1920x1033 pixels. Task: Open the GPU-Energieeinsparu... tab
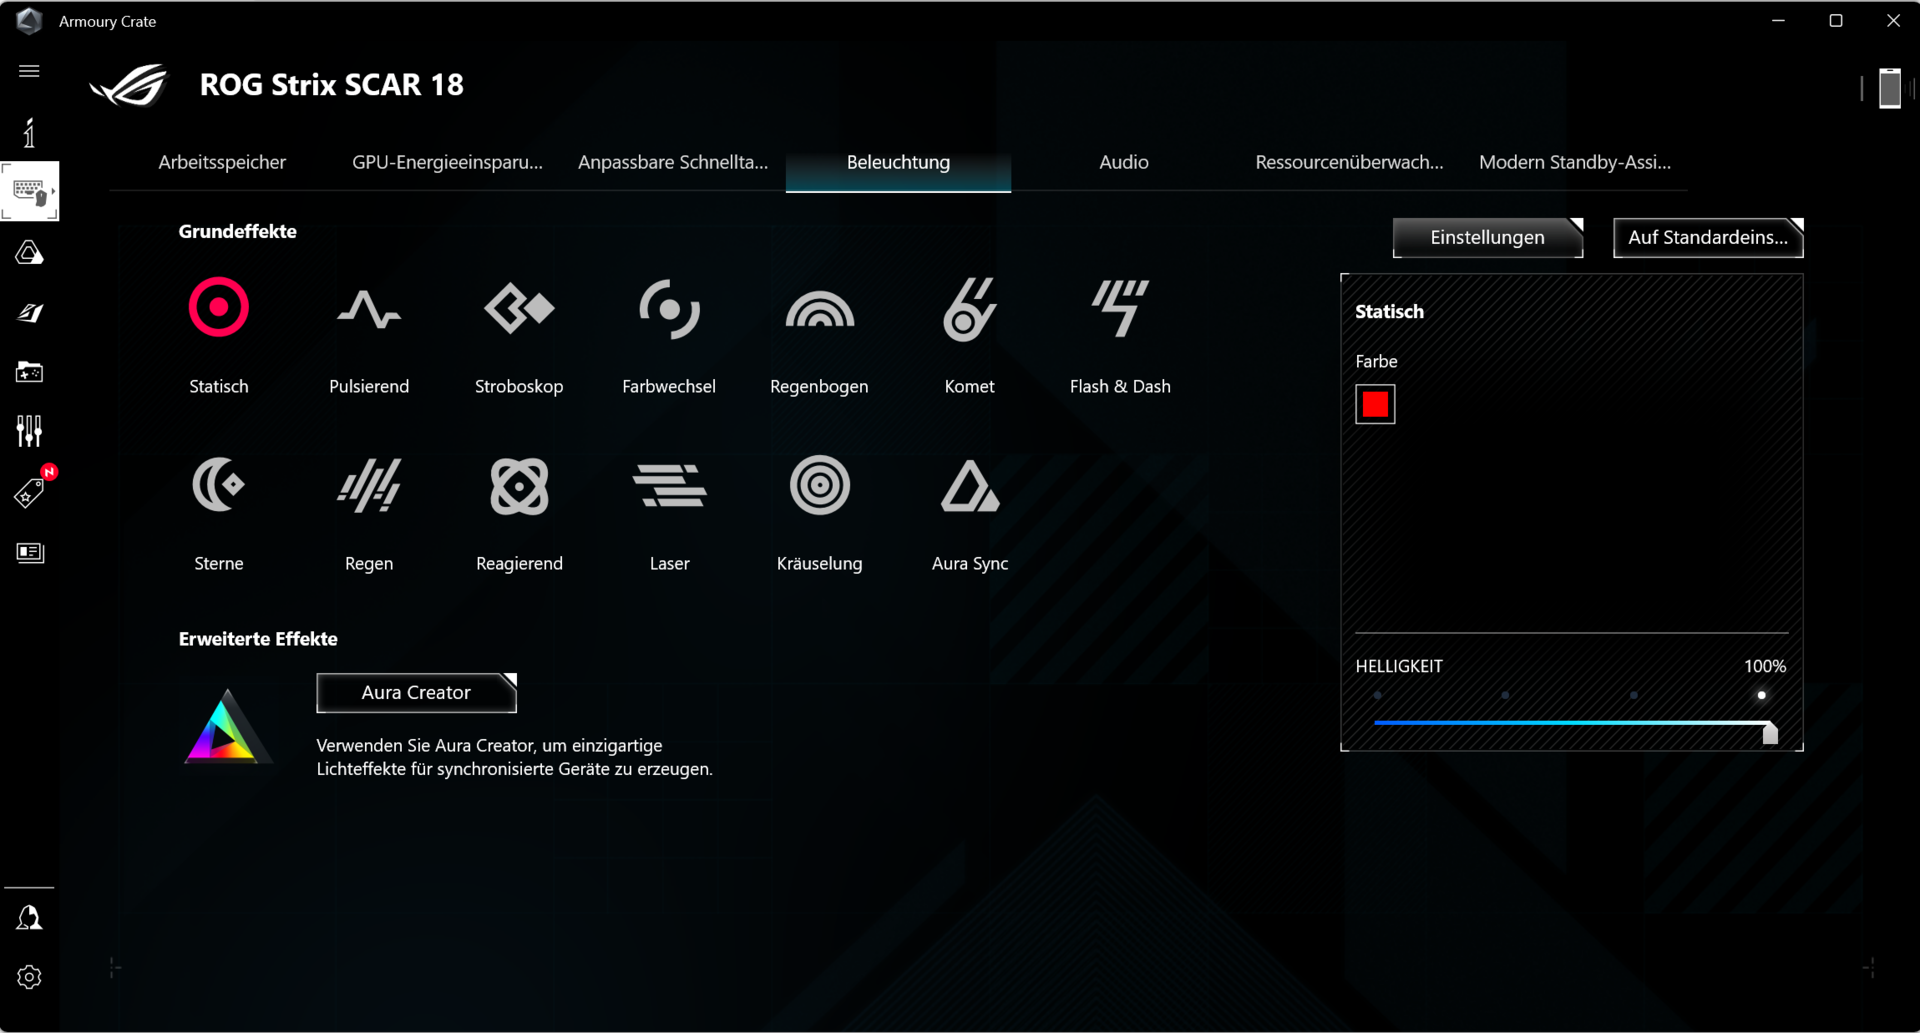coord(447,162)
